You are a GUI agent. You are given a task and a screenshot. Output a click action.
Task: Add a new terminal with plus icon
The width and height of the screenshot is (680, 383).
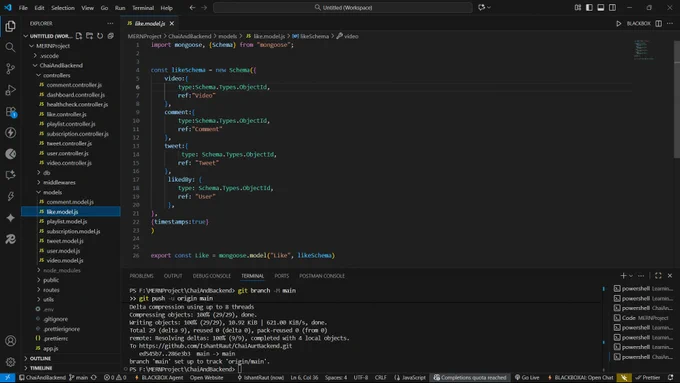click(623, 275)
